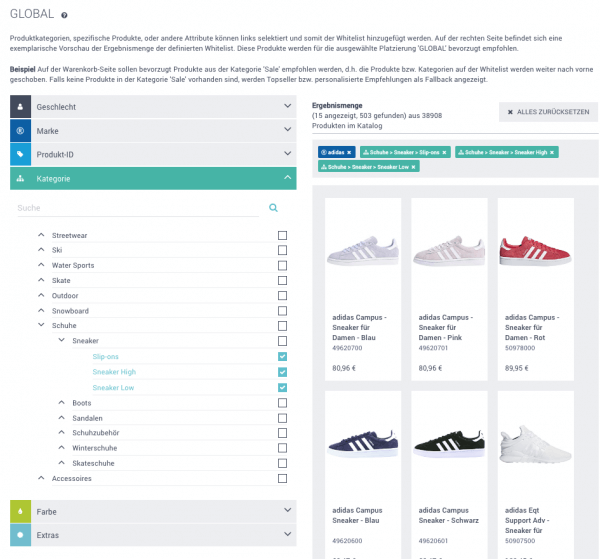Image resolution: width=600 pixels, height=559 pixels.
Task: Collapse the Kategorie panel chevron
Action: click(287, 178)
